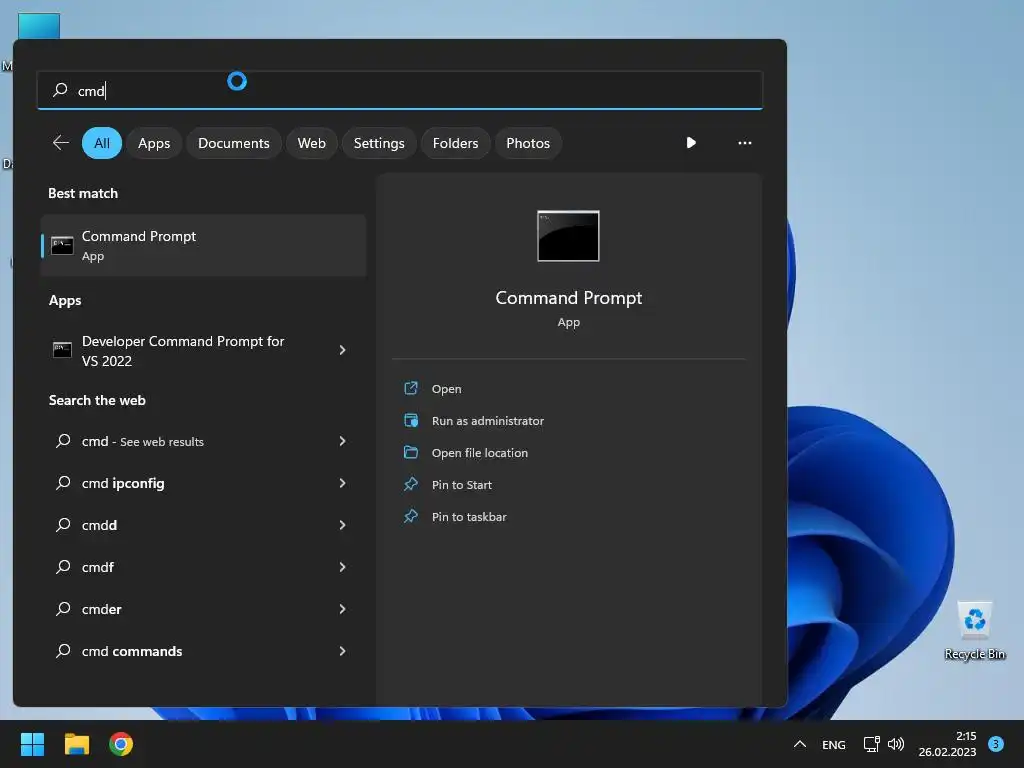Expand chevron for 'cmder'
The width and height of the screenshot is (1024, 768).
coord(342,609)
